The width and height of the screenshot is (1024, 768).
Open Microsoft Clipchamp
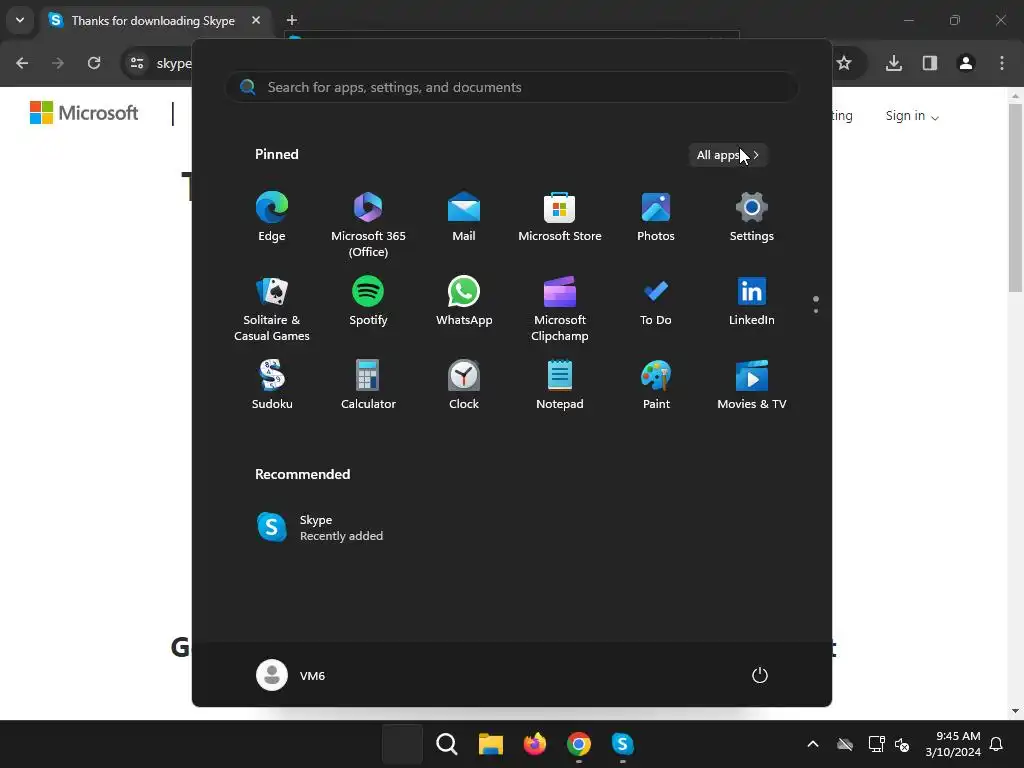click(x=560, y=308)
